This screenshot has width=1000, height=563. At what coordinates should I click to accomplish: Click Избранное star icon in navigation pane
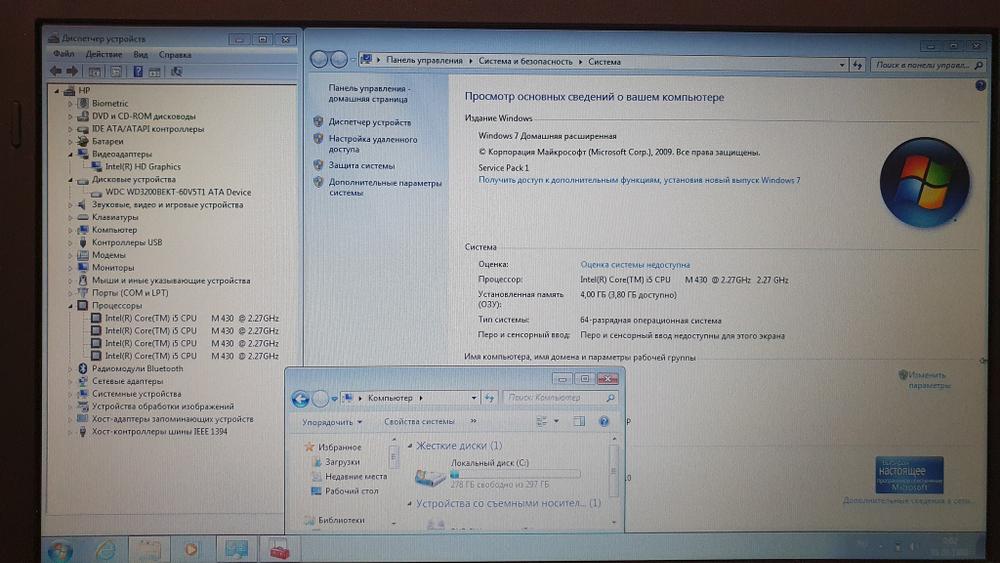click(x=309, y=447)
